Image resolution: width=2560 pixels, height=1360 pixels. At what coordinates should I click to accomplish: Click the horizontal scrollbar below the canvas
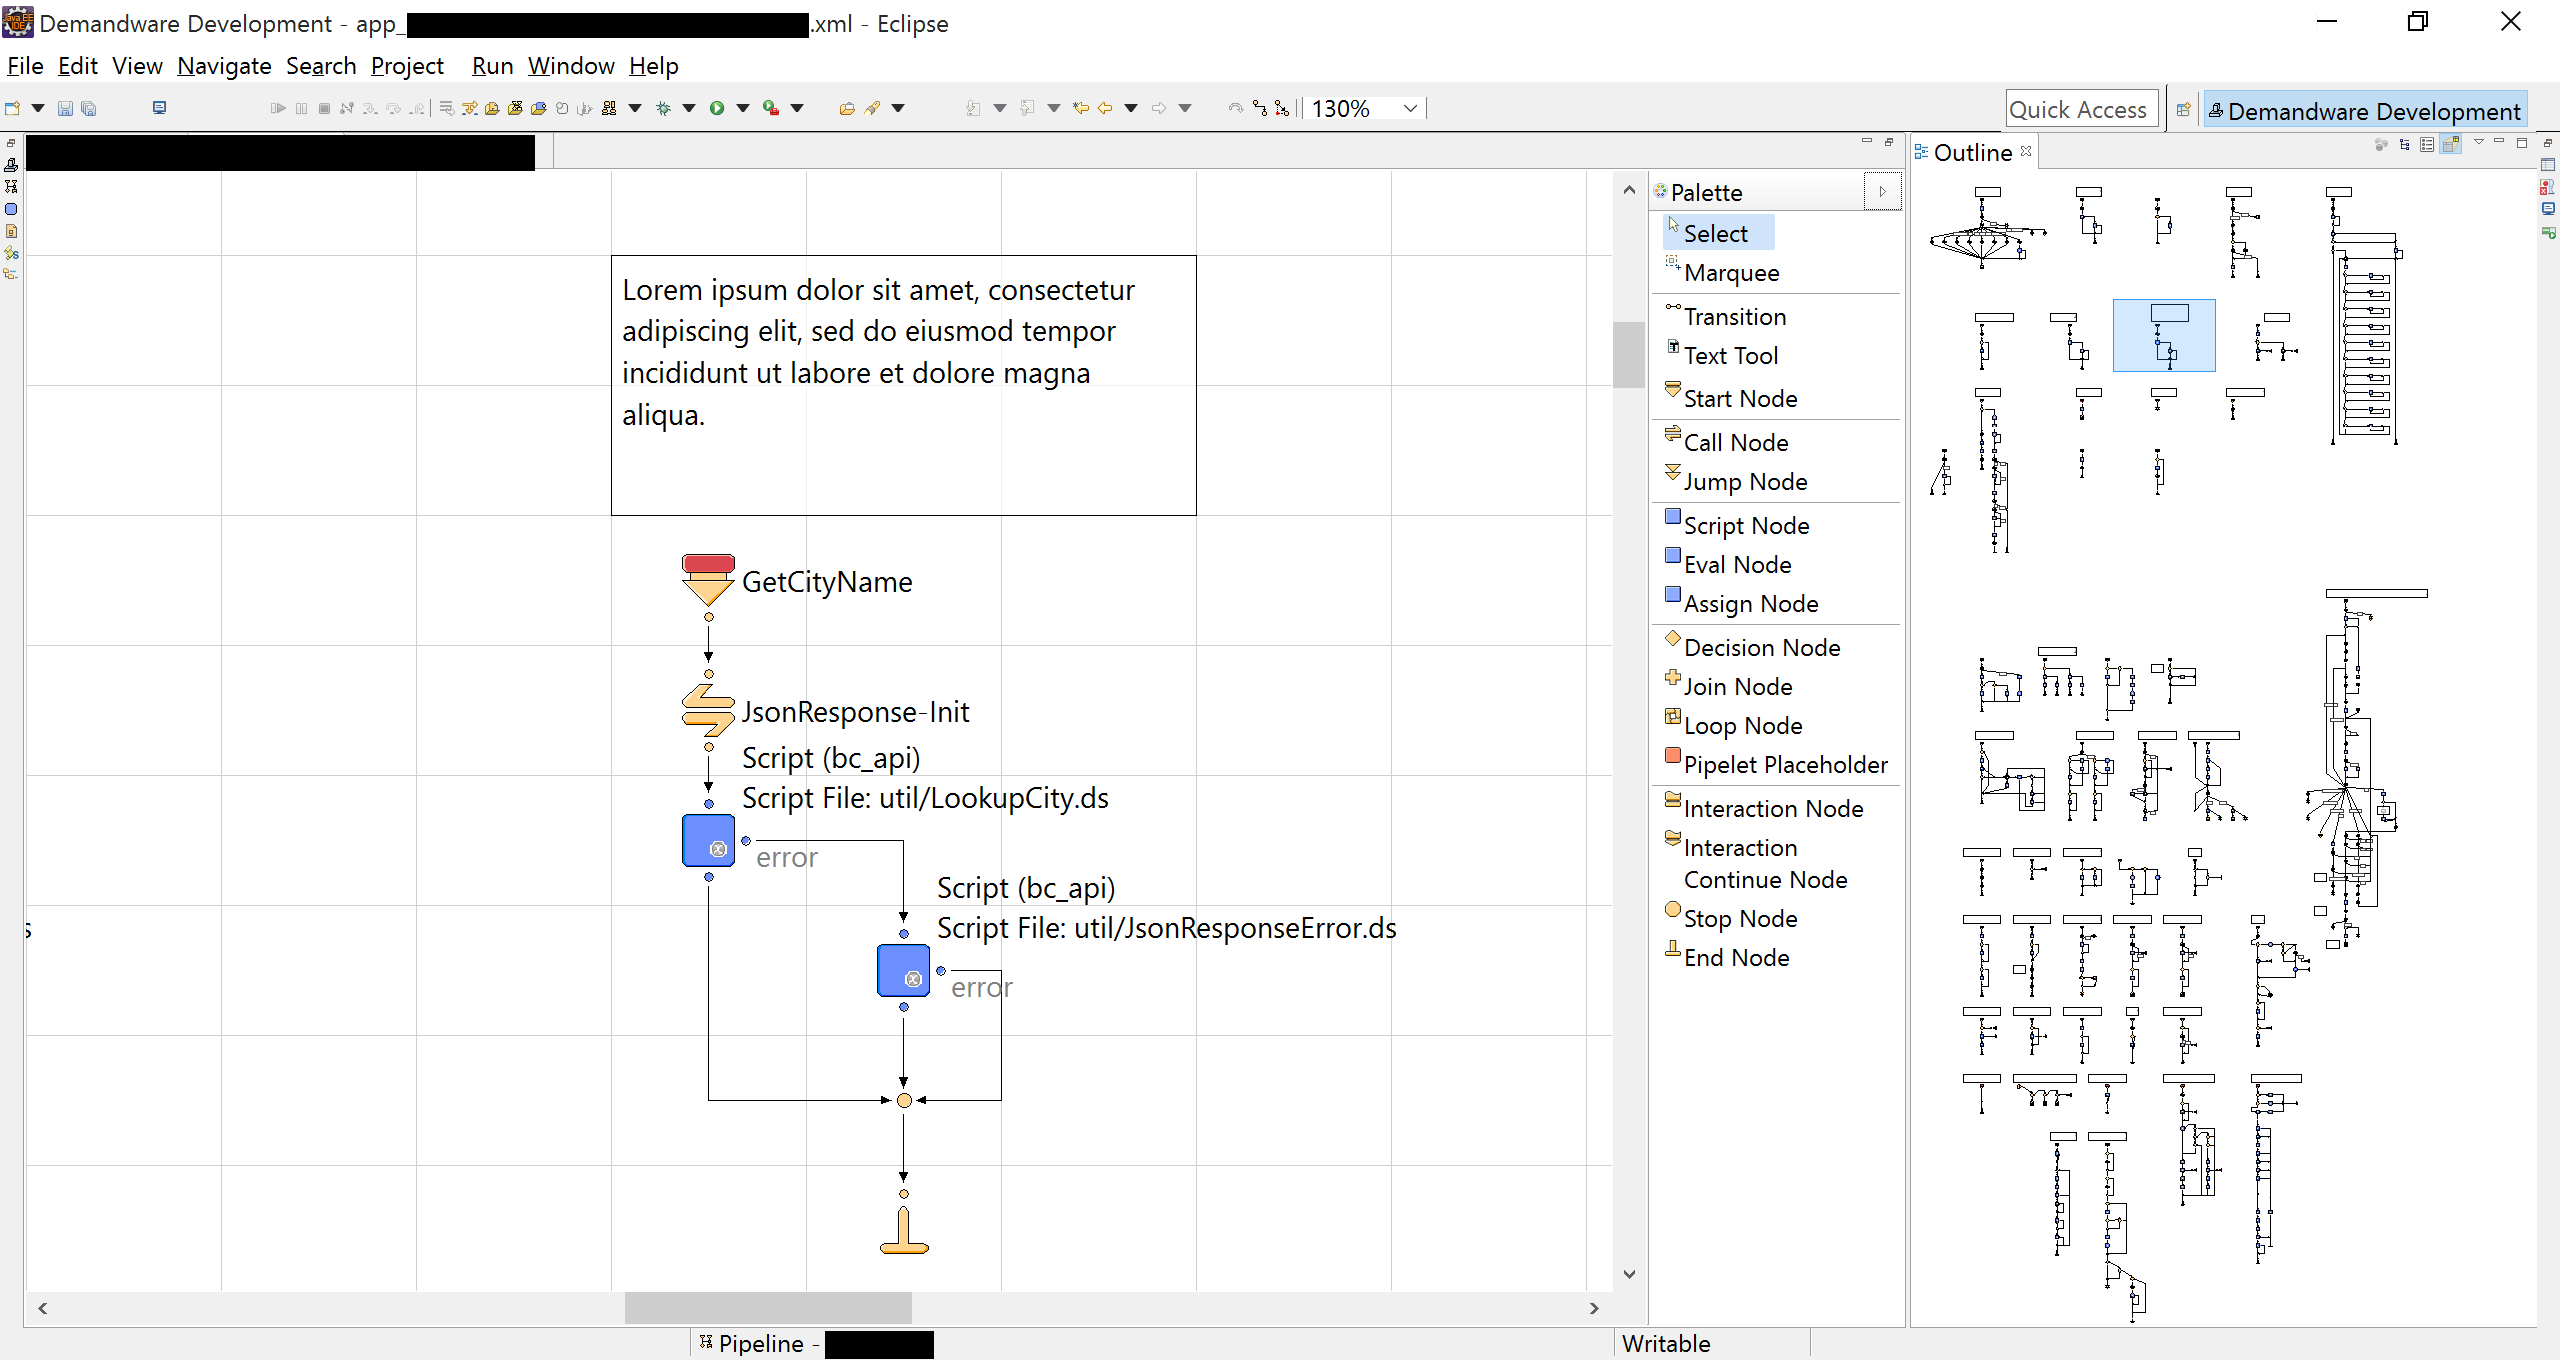click(x=767, y=1307)
